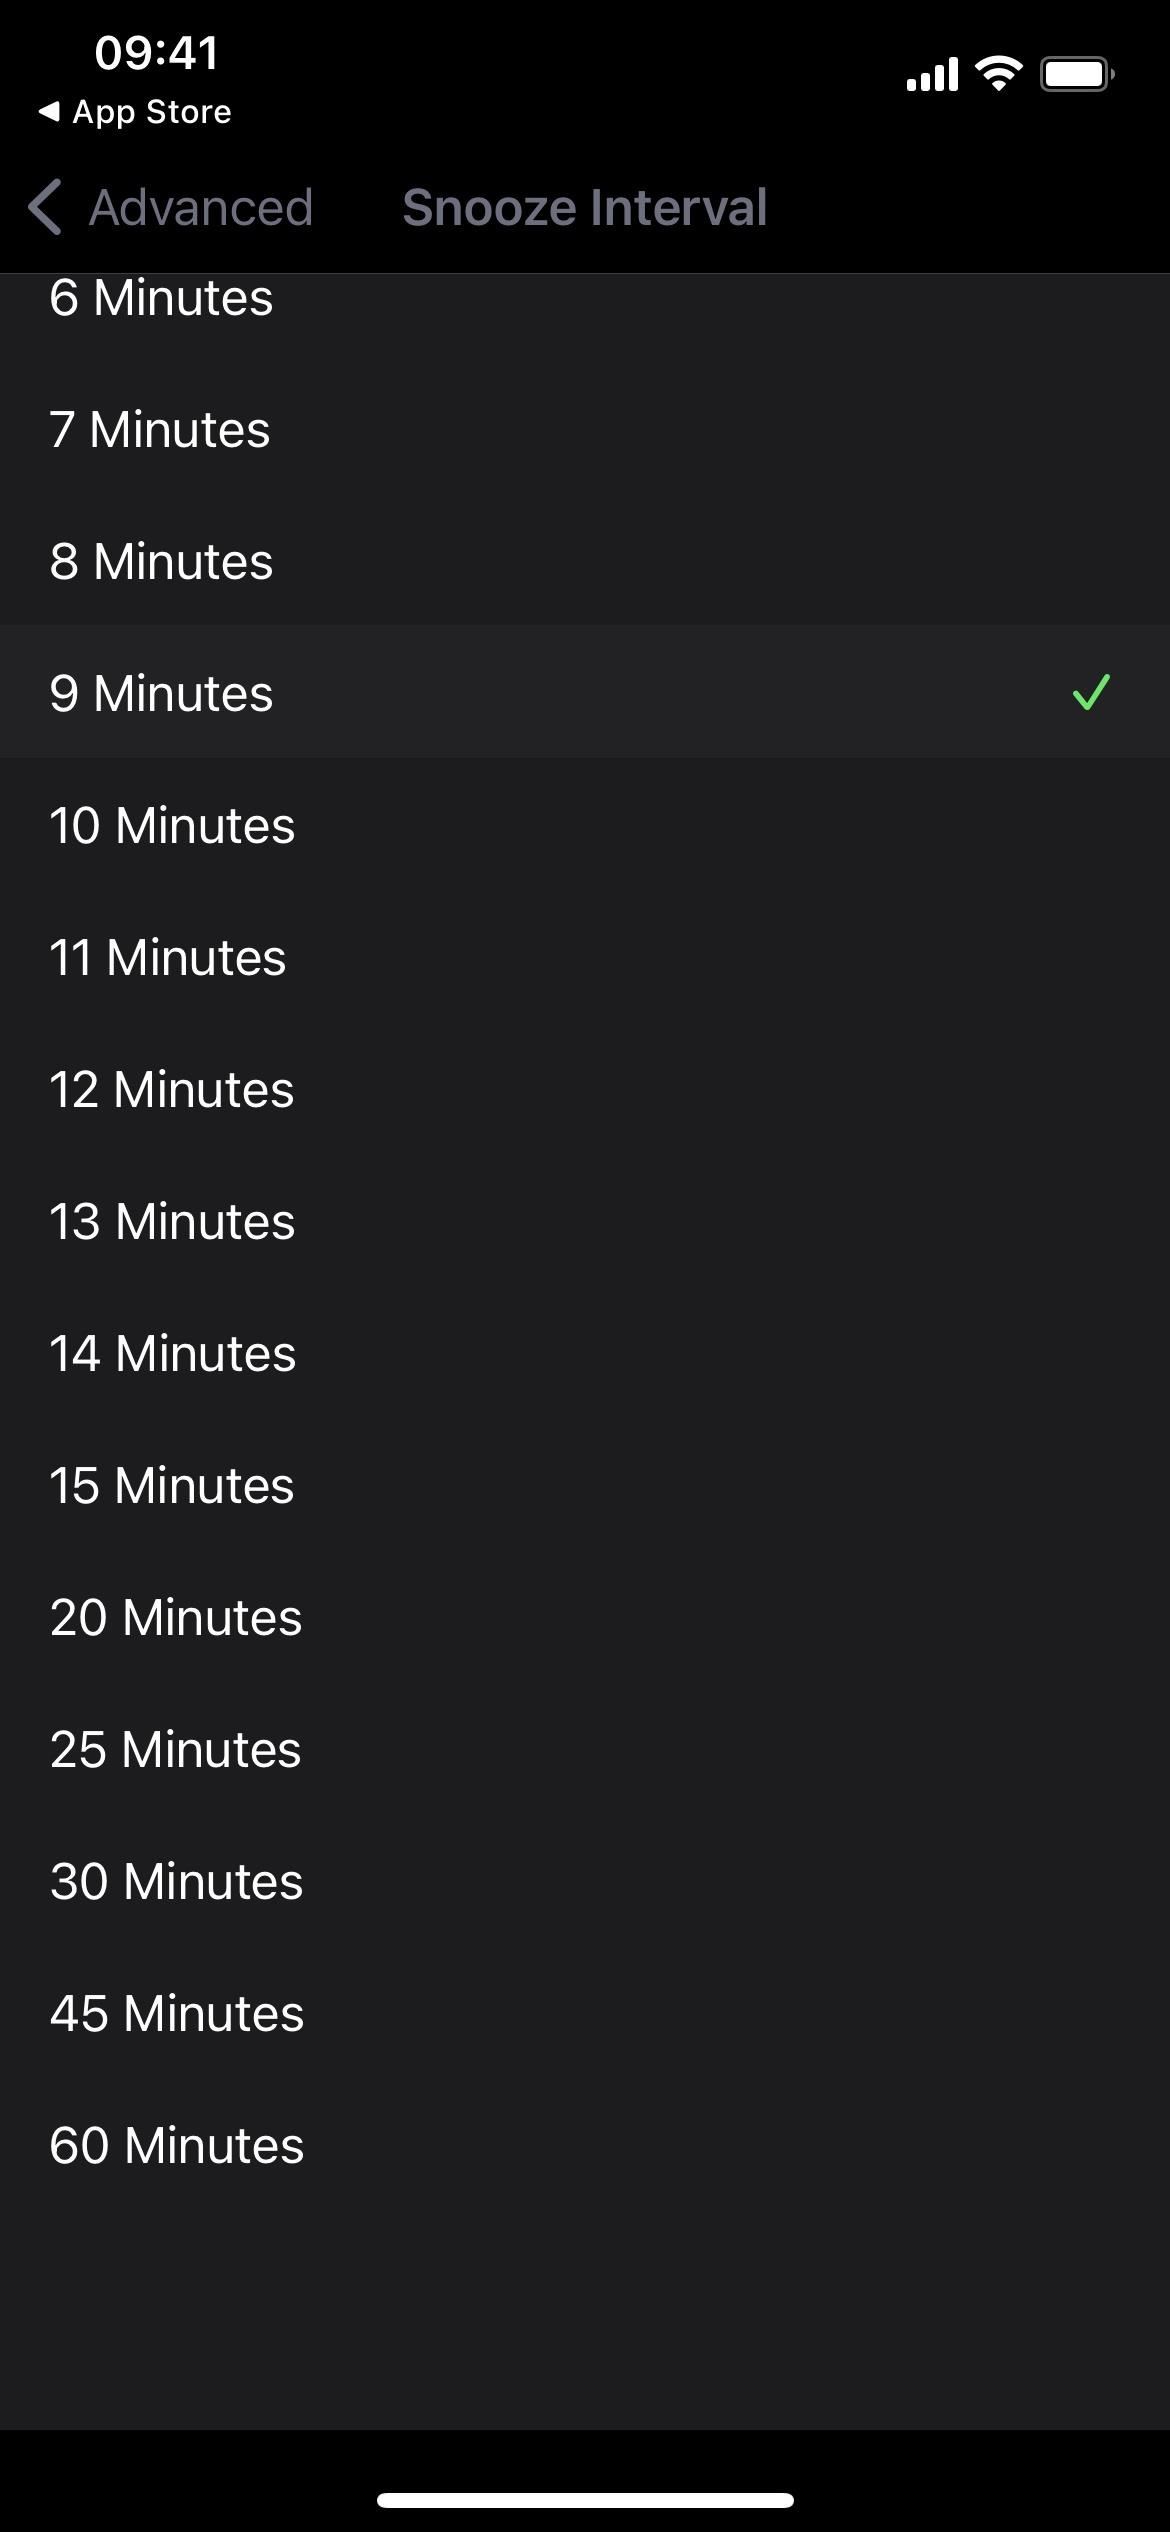This screenshot has width=1170, height=2532.
Task: Pick 8 Minutes from the list
Action: pyautogui.click(x=585, y=561)
